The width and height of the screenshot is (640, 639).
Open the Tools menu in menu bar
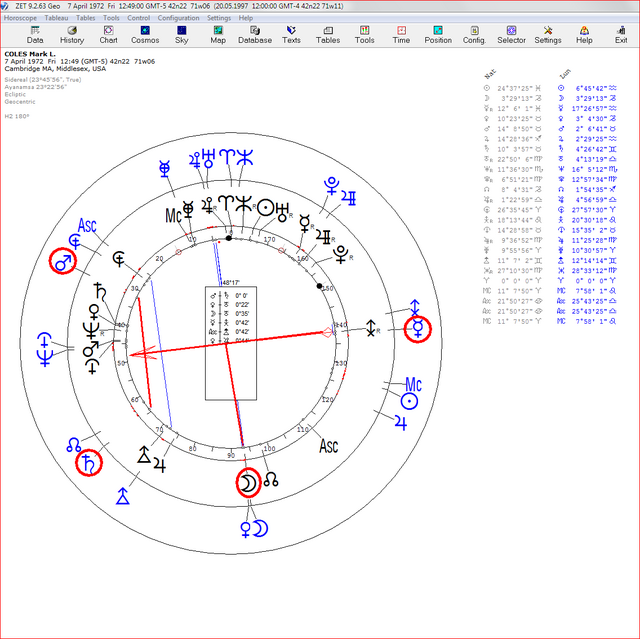tap(111, 18)
